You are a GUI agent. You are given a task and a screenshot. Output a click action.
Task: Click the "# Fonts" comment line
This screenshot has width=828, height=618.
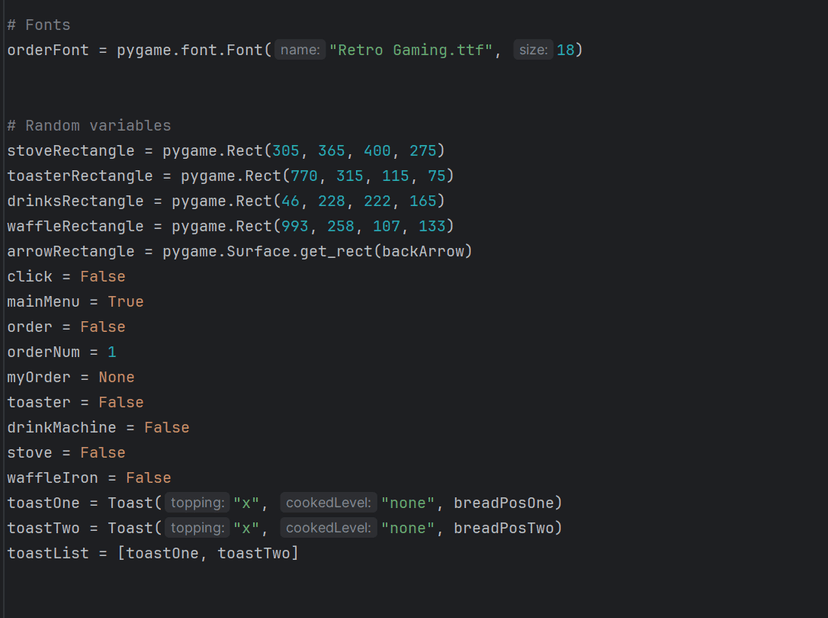(39, 25)
